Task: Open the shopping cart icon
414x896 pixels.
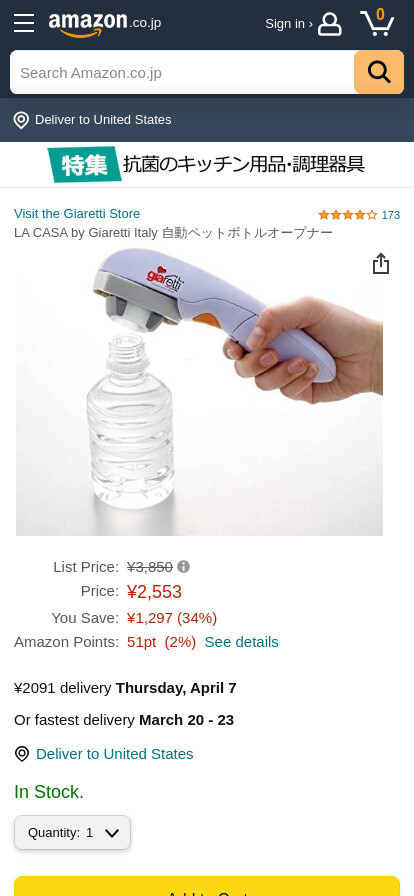Action: [377, 23]
